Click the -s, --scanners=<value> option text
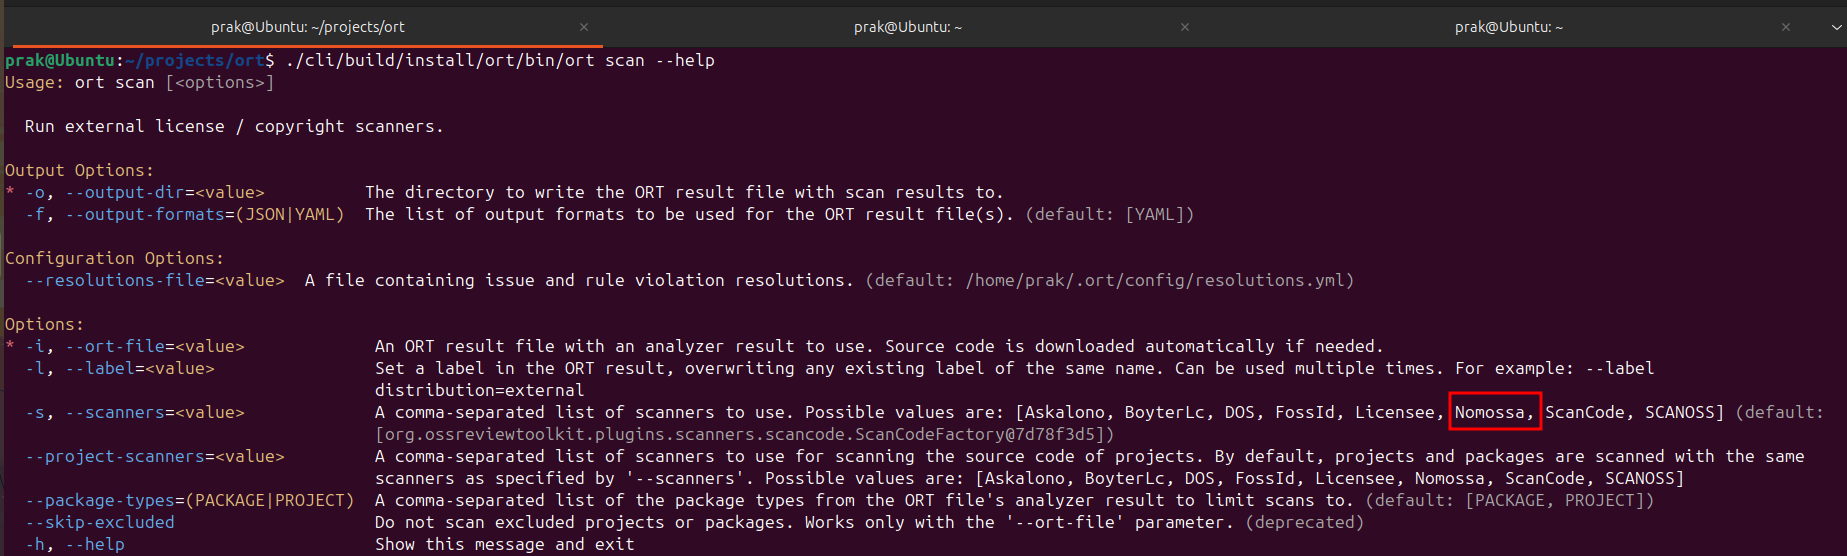The width and height of the screenshot is (1847, 556). [x=135, y=412]
